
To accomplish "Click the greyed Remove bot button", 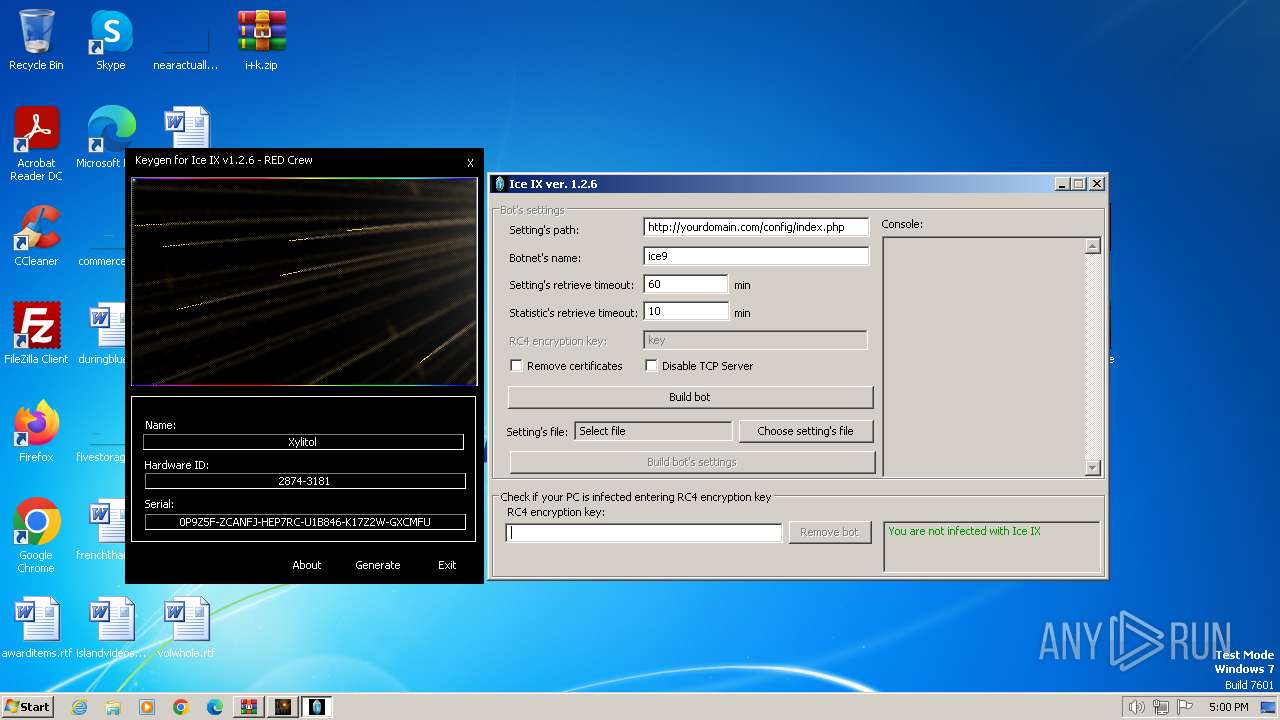I will (x=829, y=532).
